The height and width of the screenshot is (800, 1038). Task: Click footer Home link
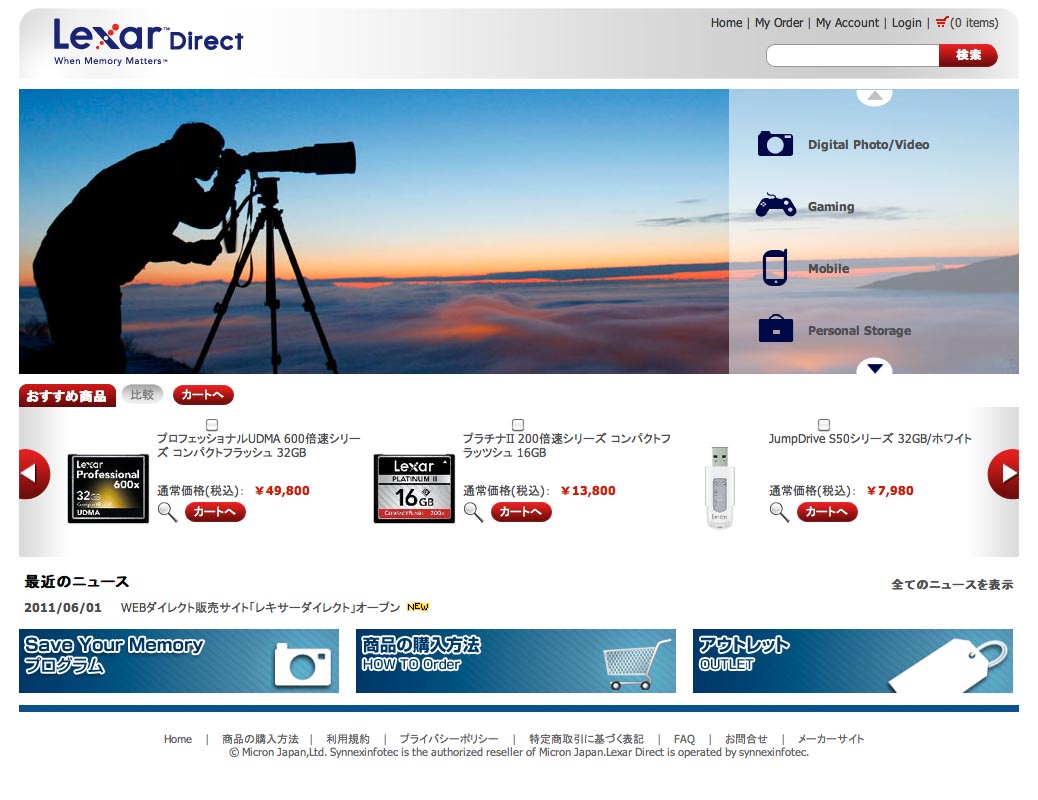(x=177, y=739)
